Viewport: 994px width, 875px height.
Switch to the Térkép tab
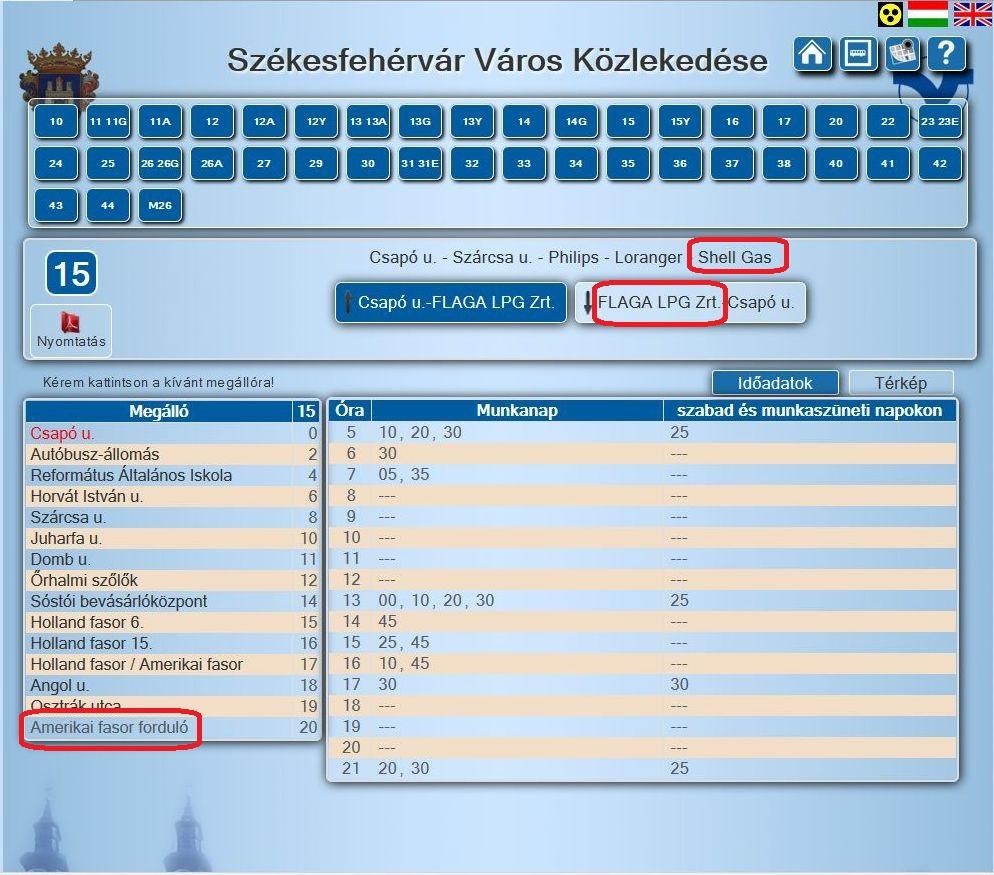point(901,383)
